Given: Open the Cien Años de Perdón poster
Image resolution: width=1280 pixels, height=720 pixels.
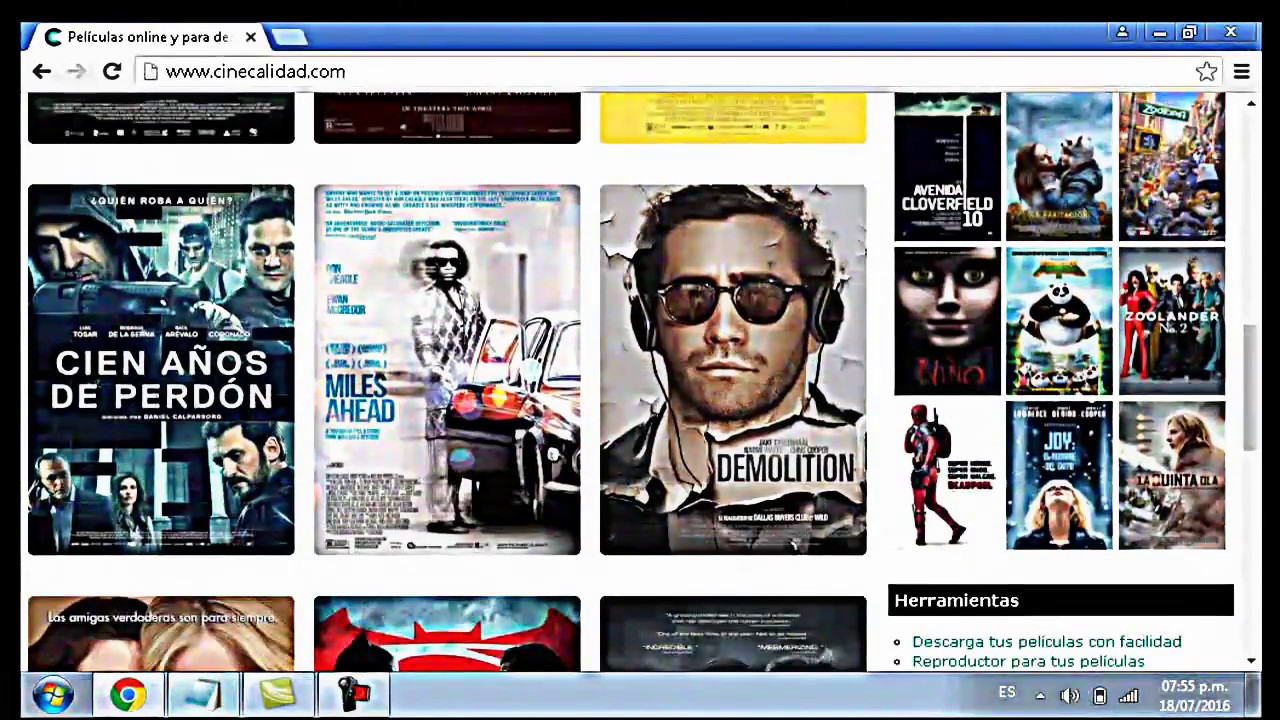Looking at the screenshot, I should click(161, 369).
